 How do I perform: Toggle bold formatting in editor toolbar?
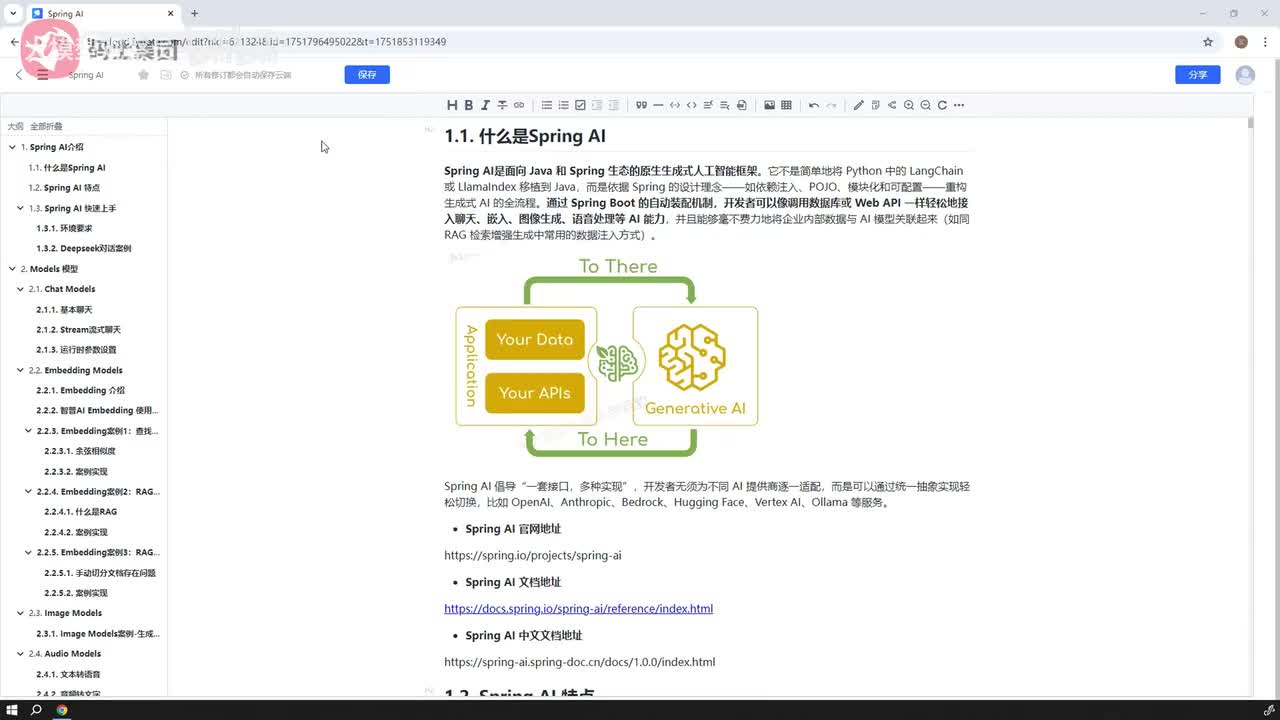[x=468, y=105]
